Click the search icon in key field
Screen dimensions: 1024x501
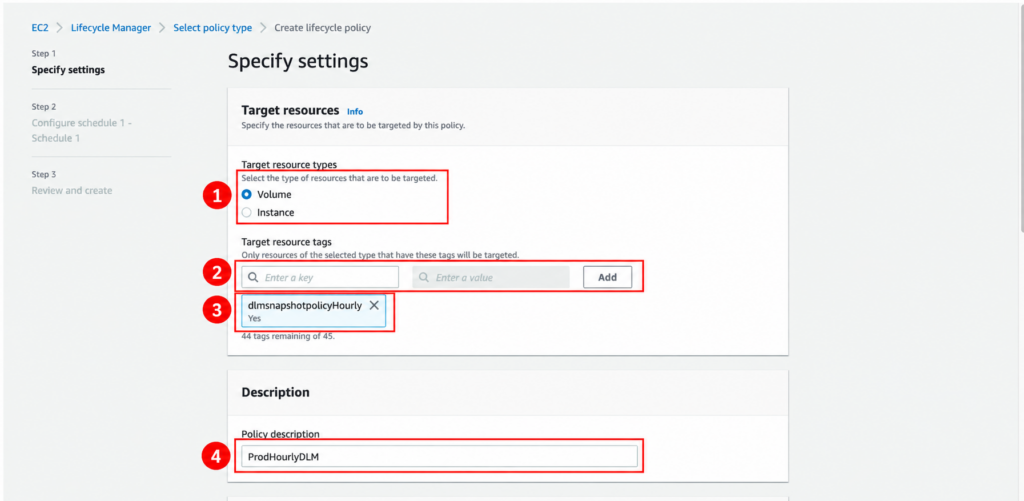coord(253,278)
